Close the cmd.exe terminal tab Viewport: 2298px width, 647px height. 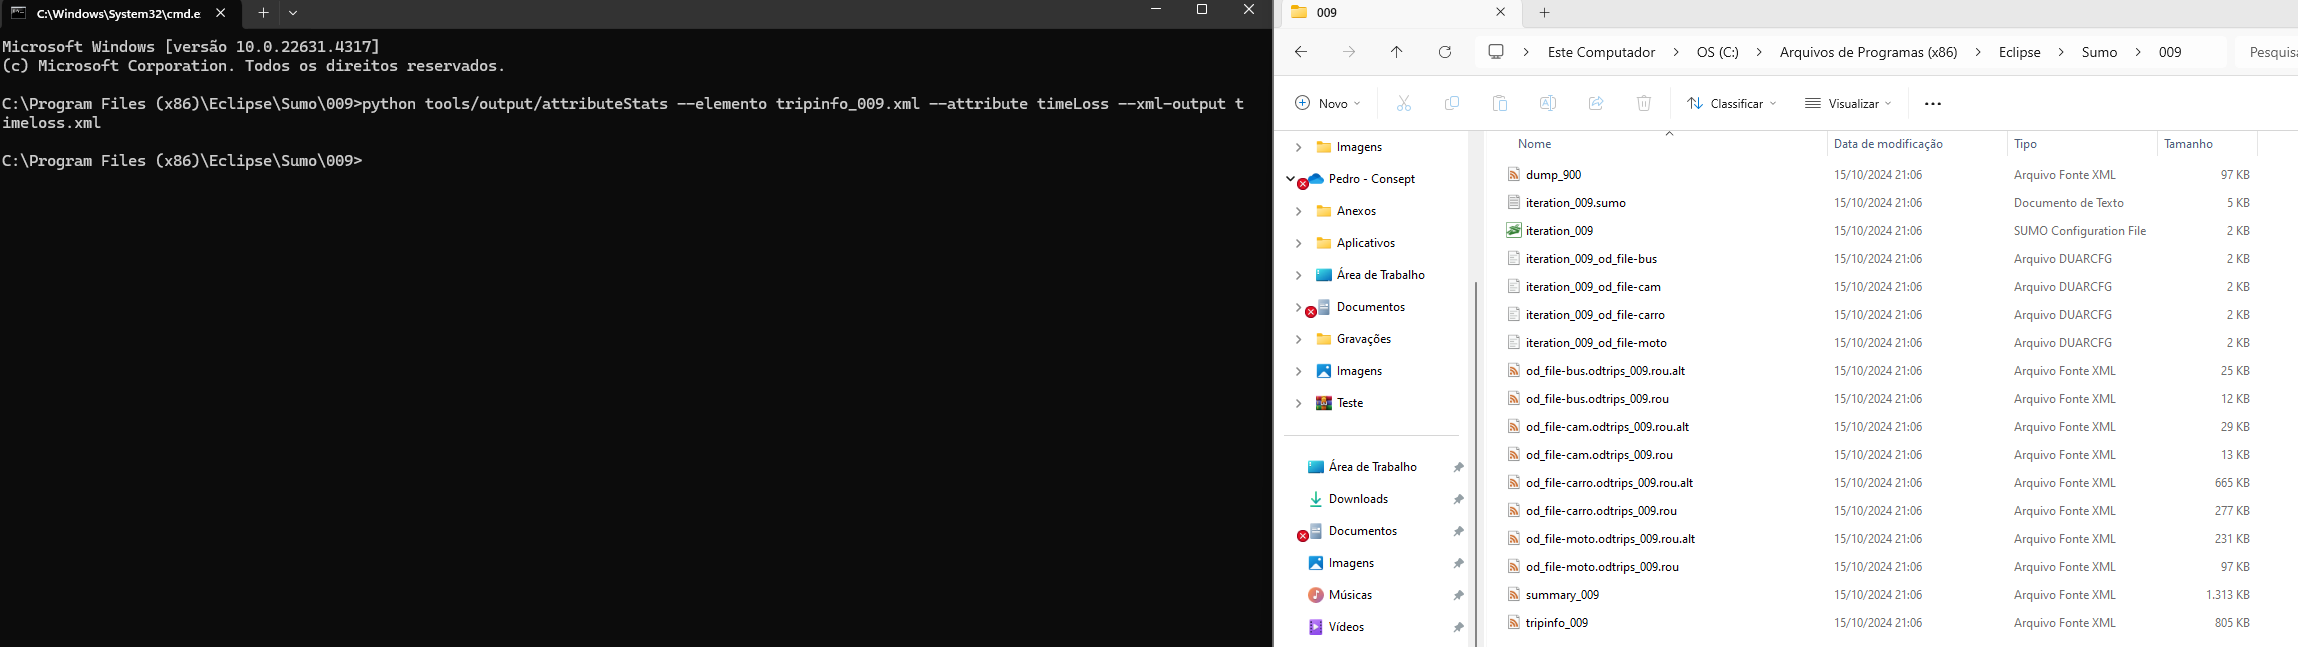221,13
